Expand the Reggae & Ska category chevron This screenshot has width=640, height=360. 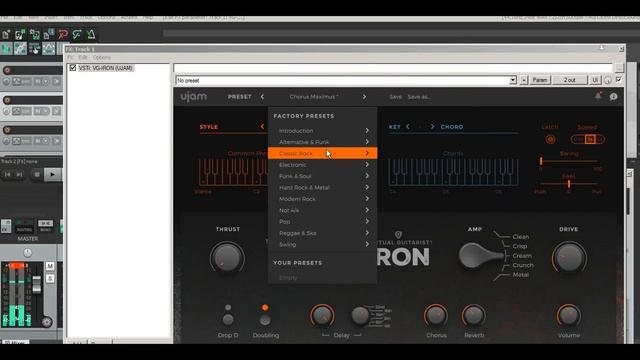(367, 233)
